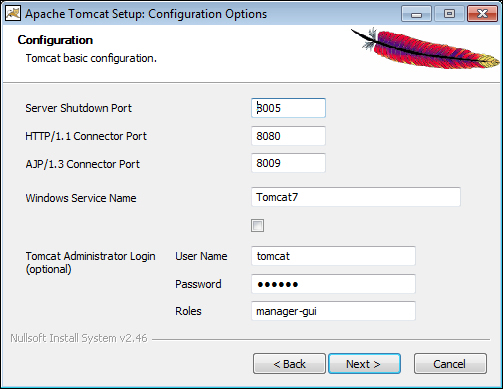Click the Password input box

coord(333,284)
